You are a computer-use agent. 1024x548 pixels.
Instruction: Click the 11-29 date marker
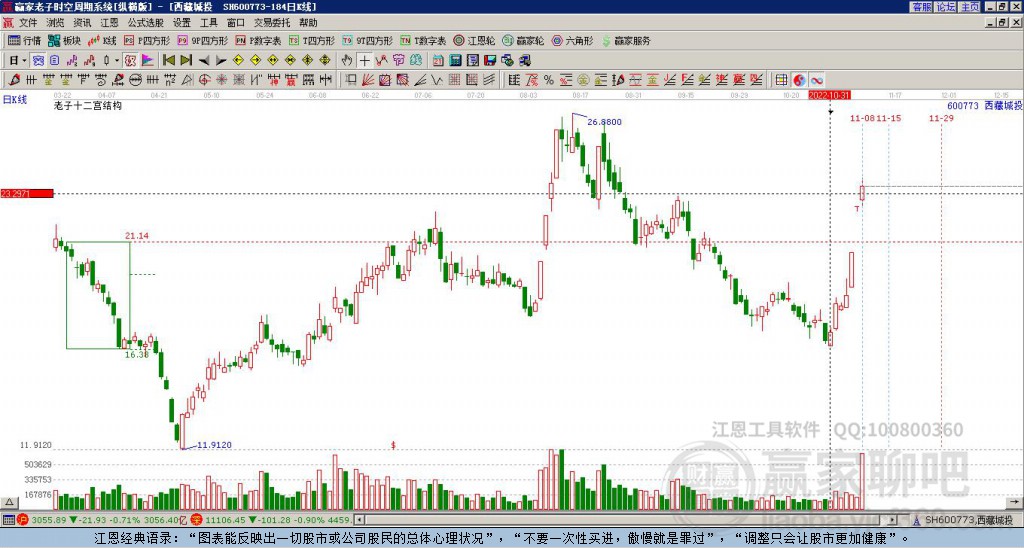[941, 118]
